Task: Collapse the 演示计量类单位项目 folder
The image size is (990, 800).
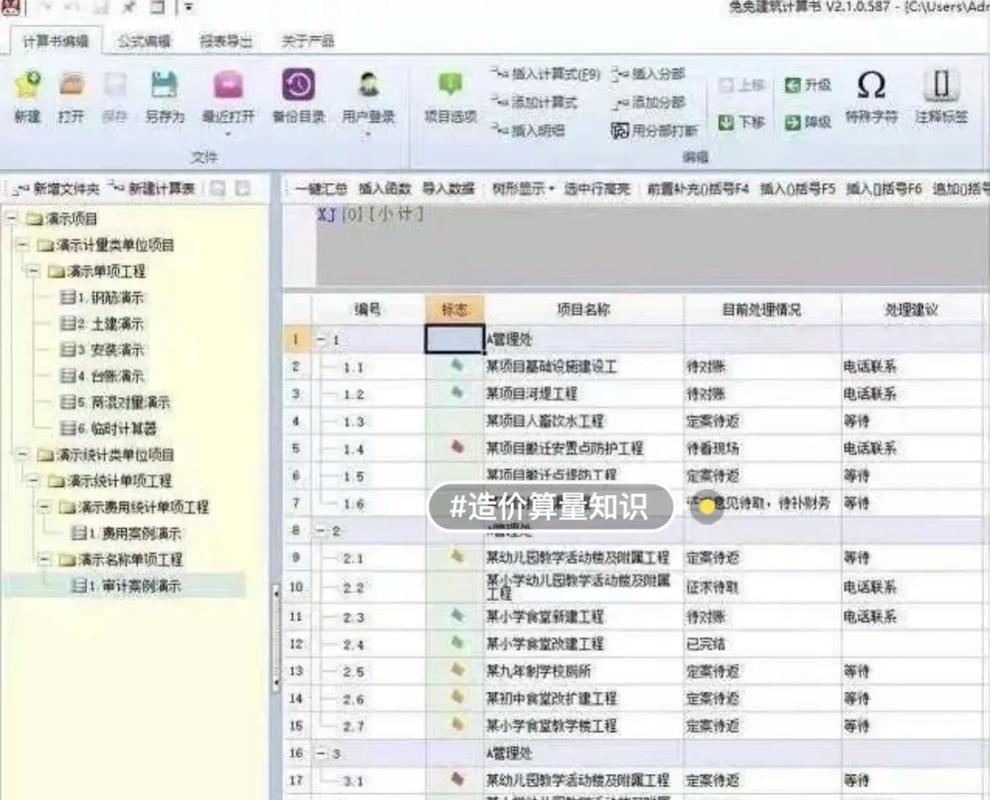Action: (23, 245)
